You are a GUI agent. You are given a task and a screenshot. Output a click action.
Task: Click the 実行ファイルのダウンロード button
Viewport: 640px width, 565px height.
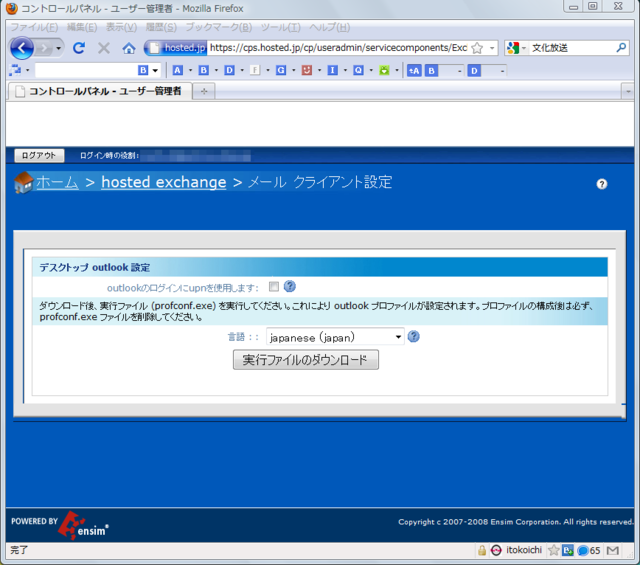pyautogui.click(x=306, y=360)
